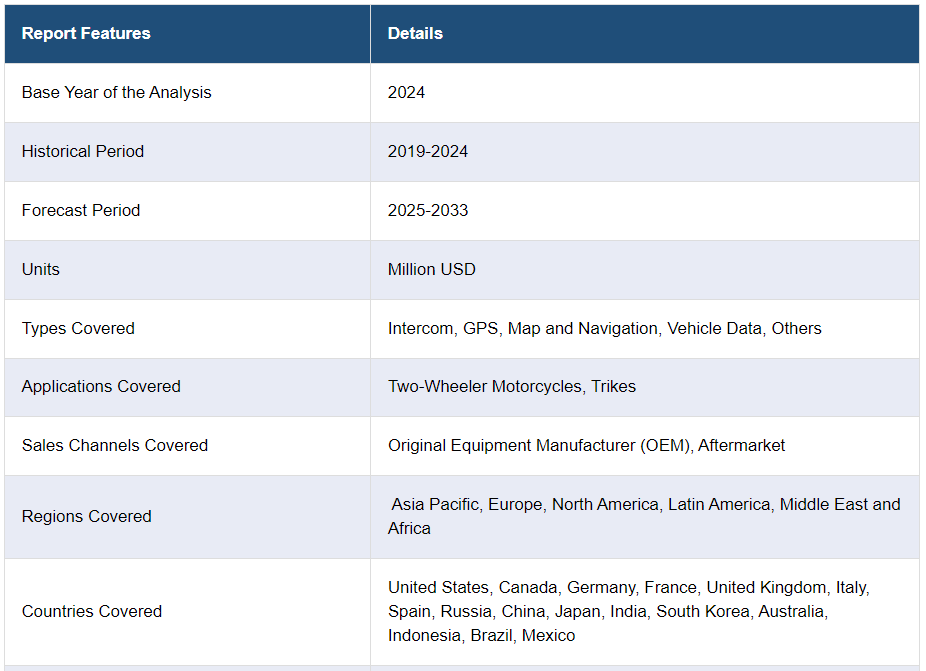The height and width of the screenshot is (671, 926).
Task: Select the Regions Covered row label
Action: tap(87, 516)
